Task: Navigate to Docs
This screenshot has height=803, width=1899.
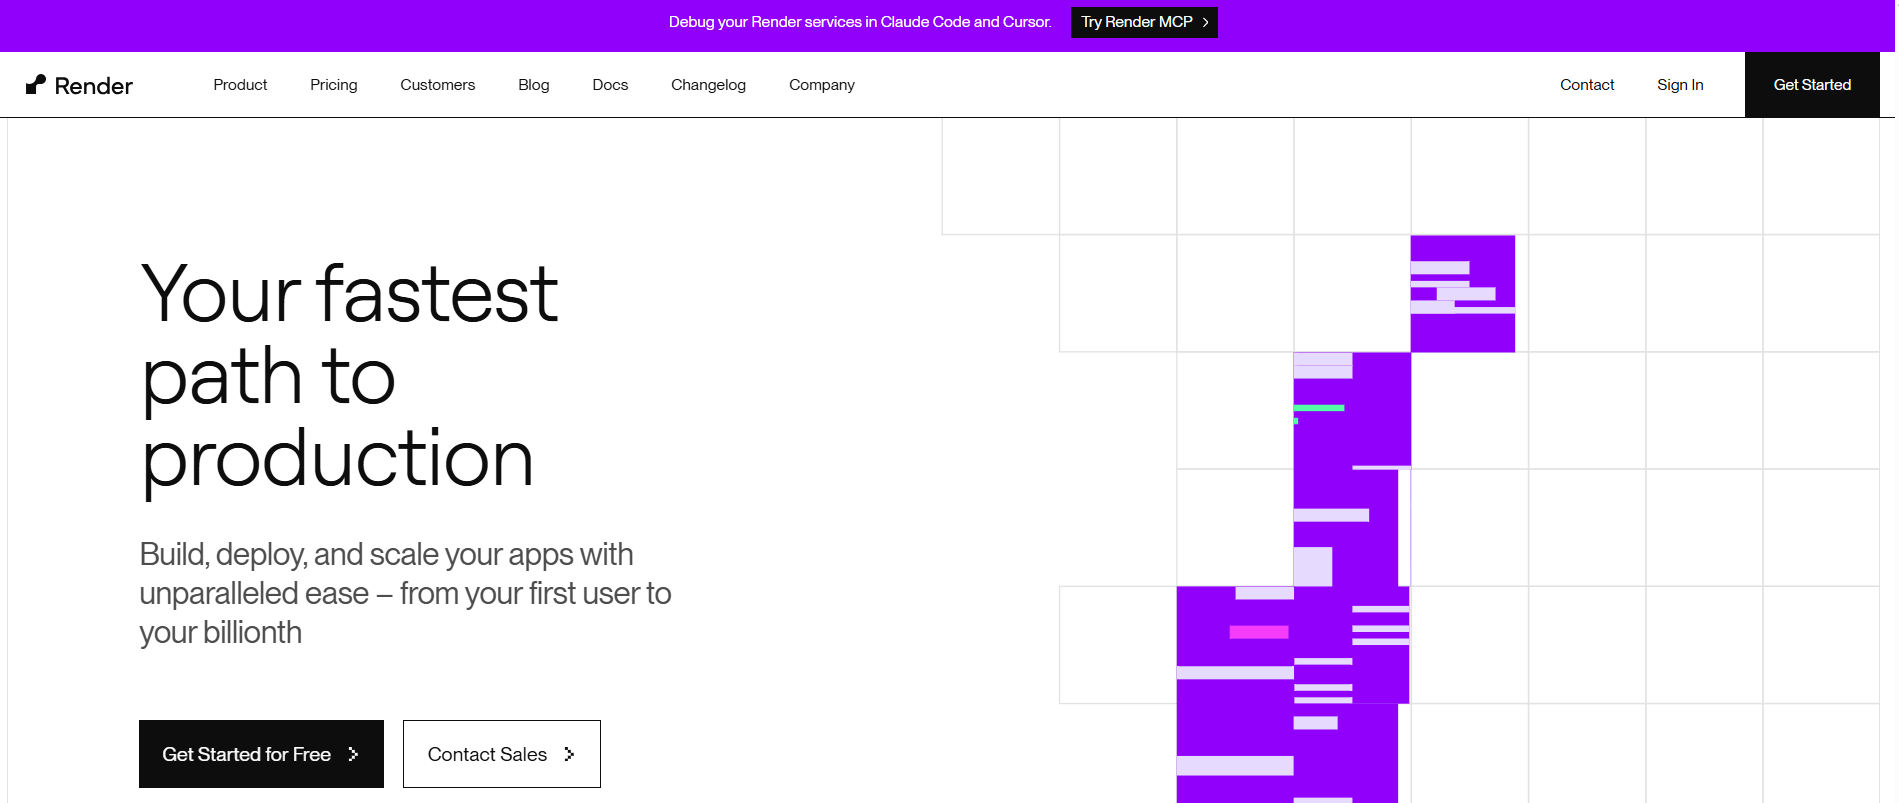Action: [610, 85]
